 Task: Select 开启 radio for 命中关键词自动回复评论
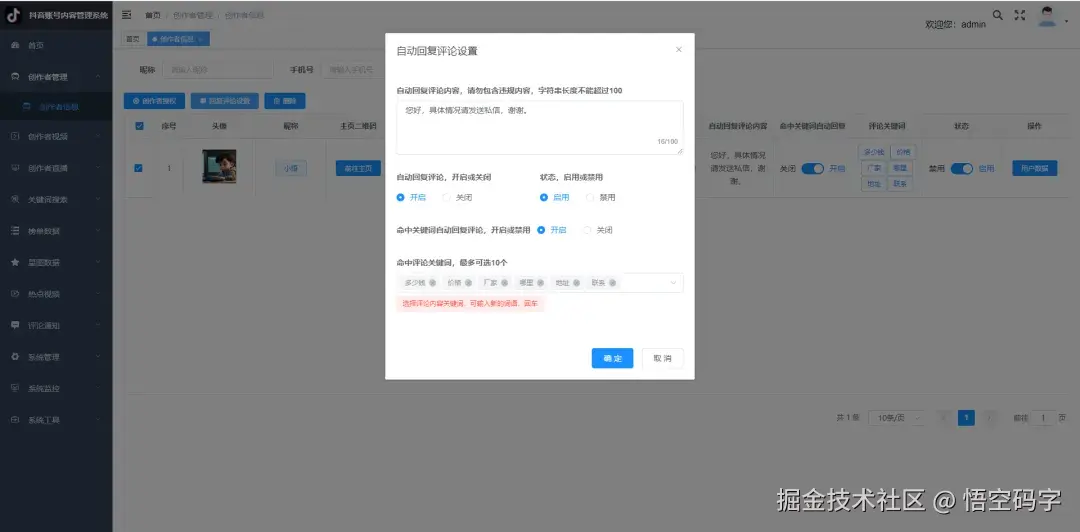click(541, 230)
